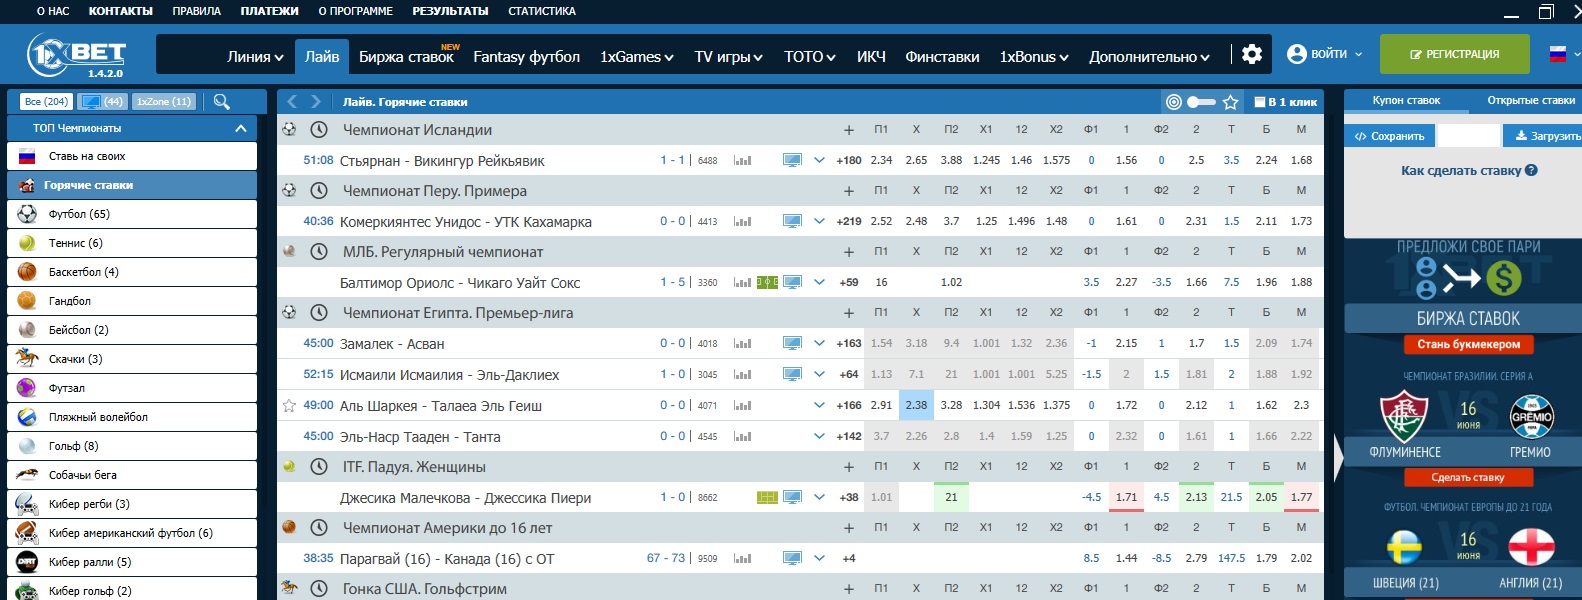The height and width of the screenshot is (600, 1582).
Task: Click the clock icon next to Чемпионат Перу. Примера
Action: [x=319, y=191]
